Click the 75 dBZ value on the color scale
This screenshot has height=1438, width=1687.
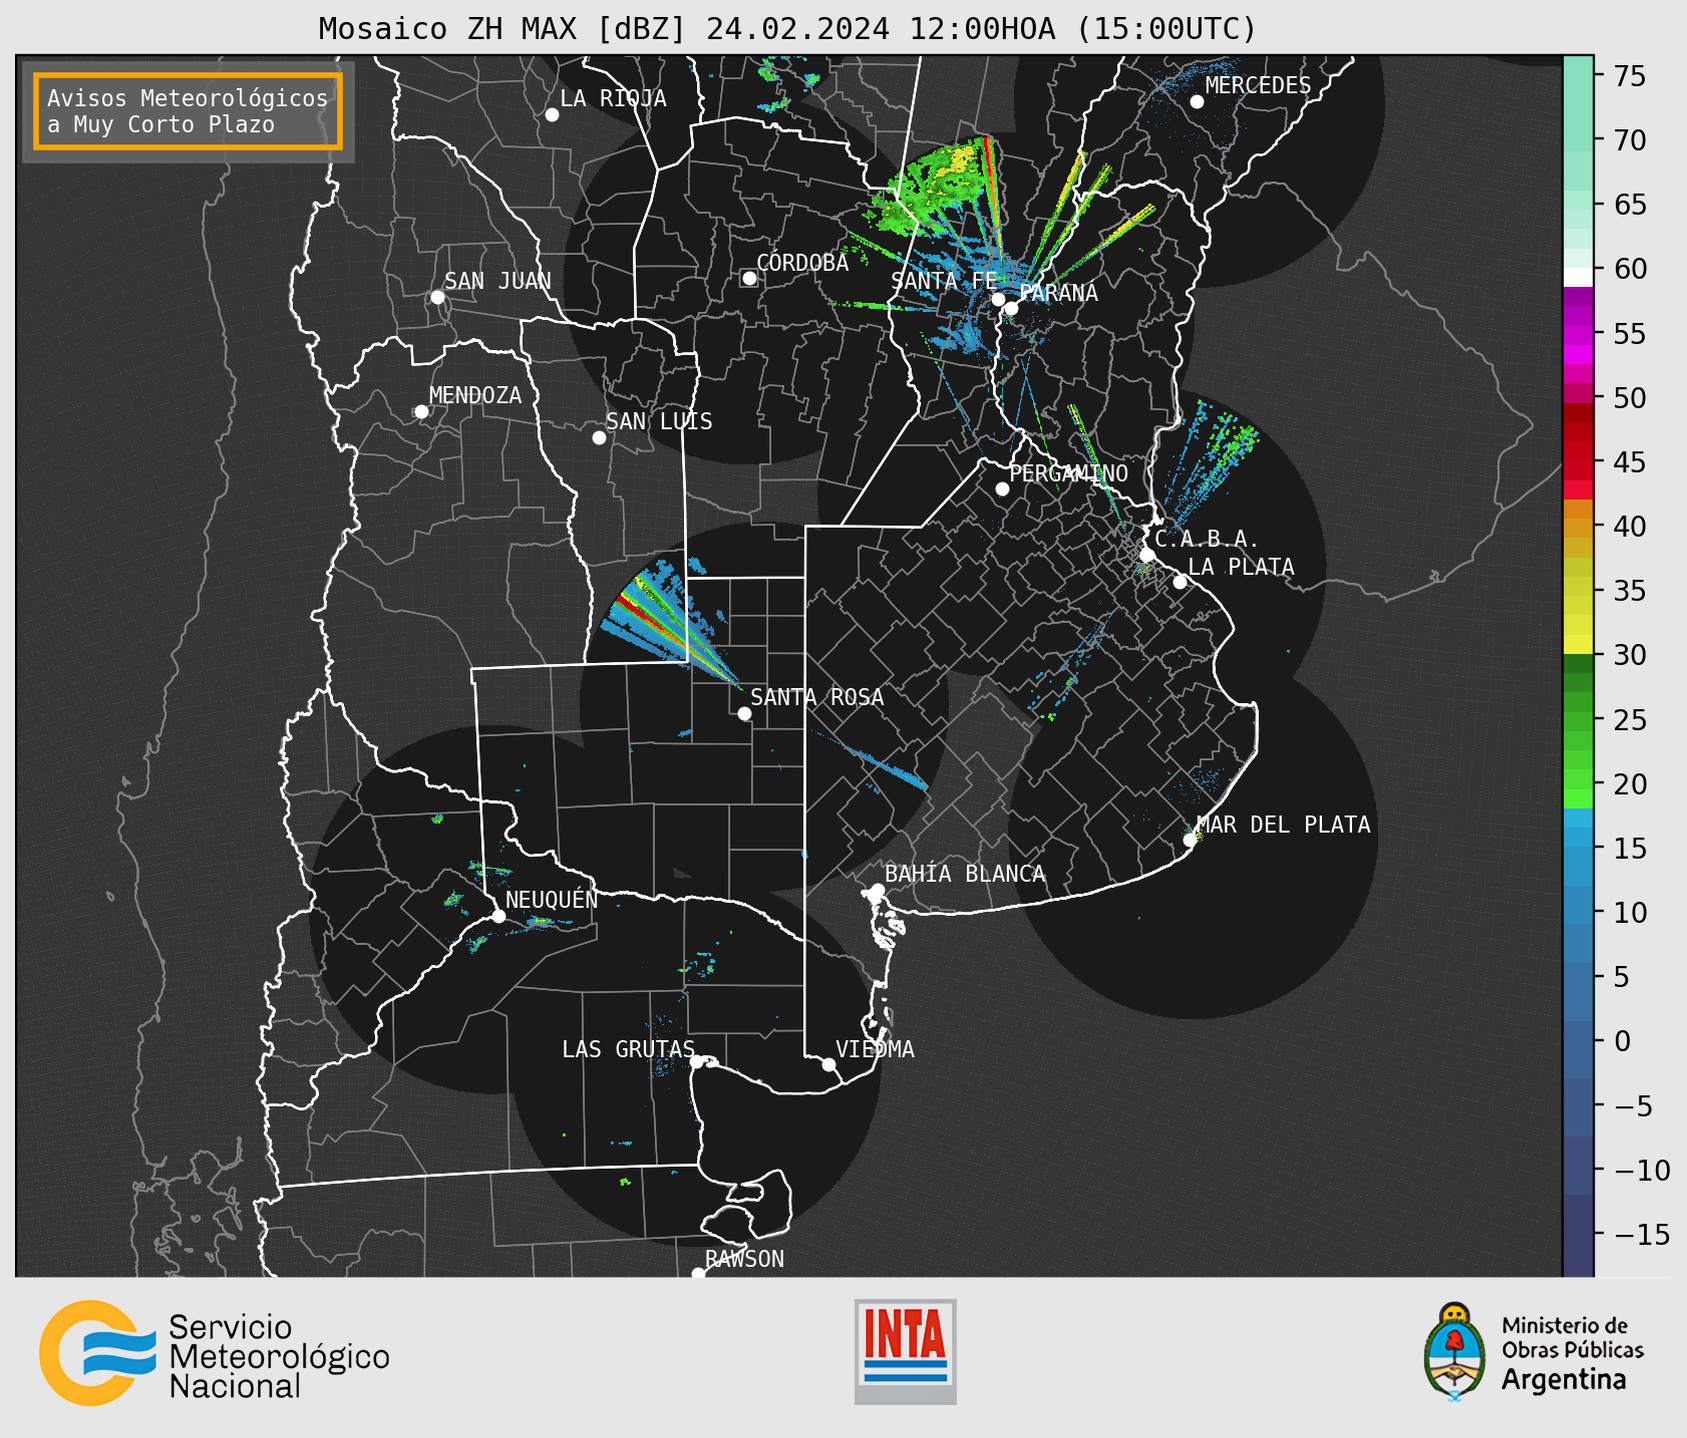click(1629, 76)
